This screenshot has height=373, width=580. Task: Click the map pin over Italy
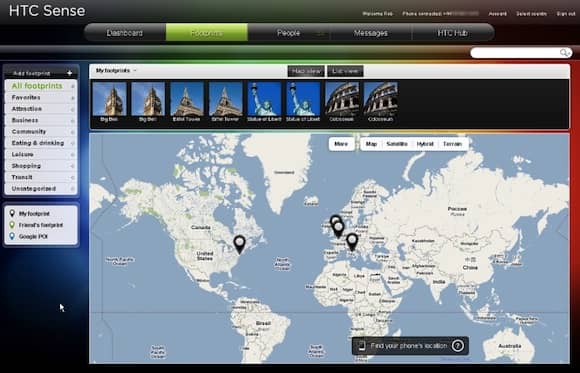pyautogui.click(x=352, y=242)
